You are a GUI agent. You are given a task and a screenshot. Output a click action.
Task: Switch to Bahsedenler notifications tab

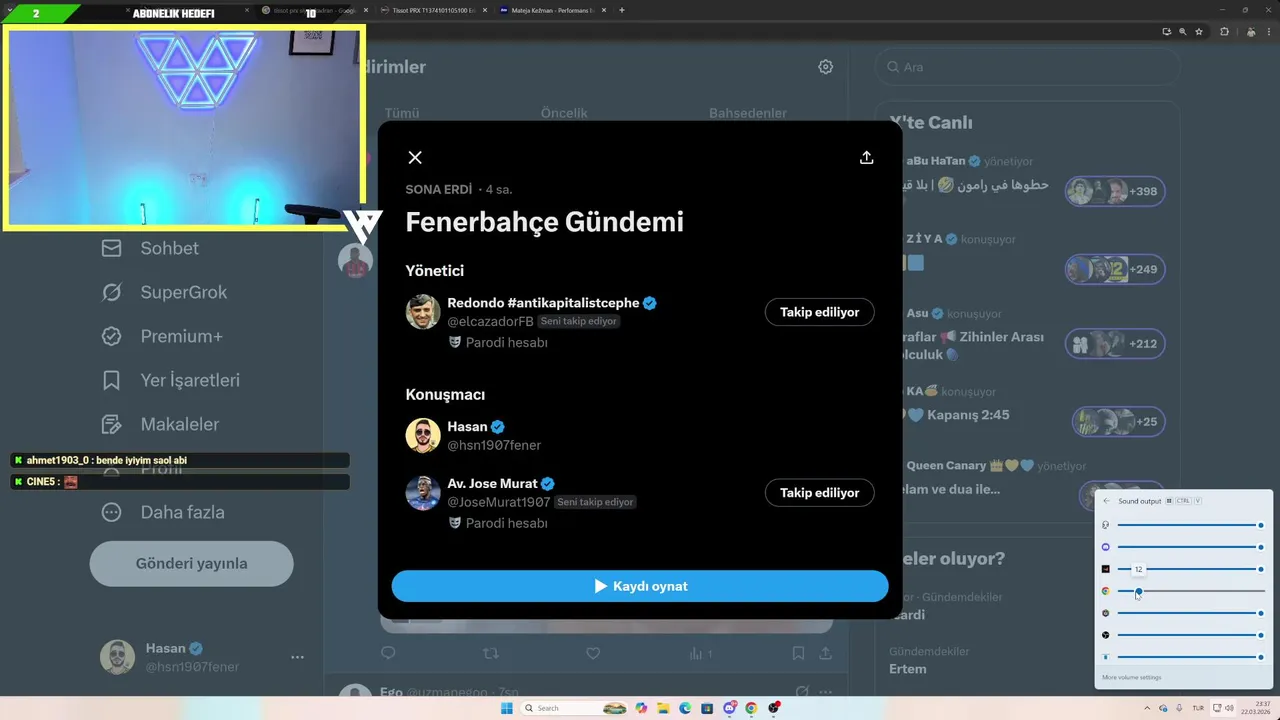(x=748, y=113)
